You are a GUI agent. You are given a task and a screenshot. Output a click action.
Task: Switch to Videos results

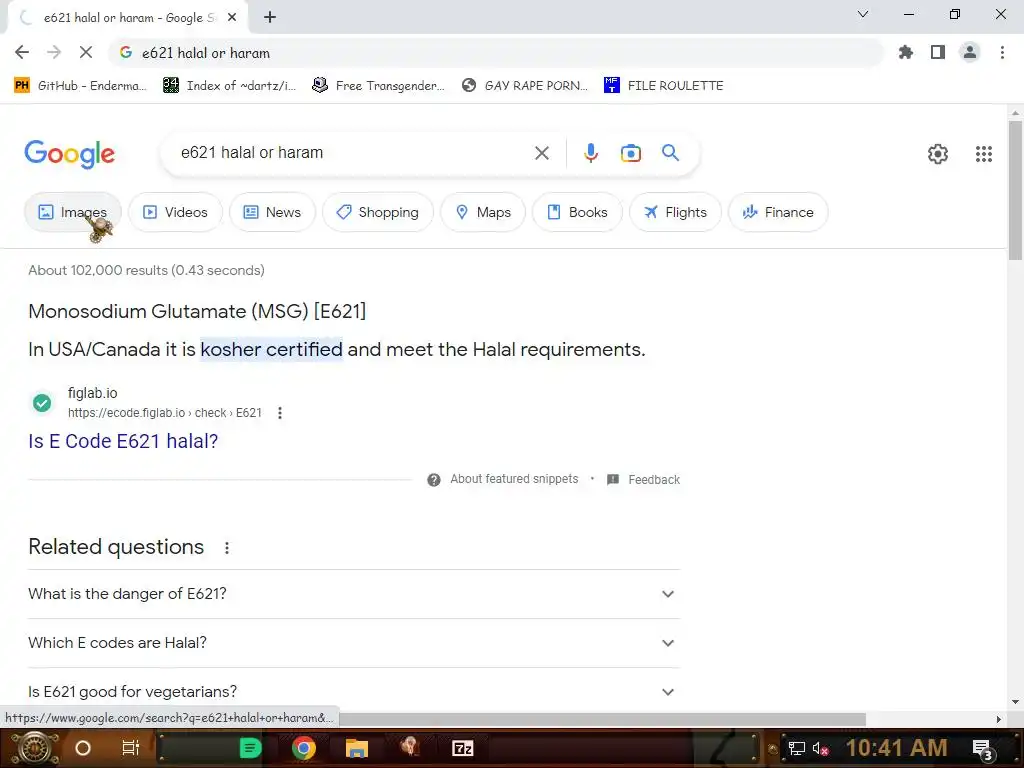(175, 212)
